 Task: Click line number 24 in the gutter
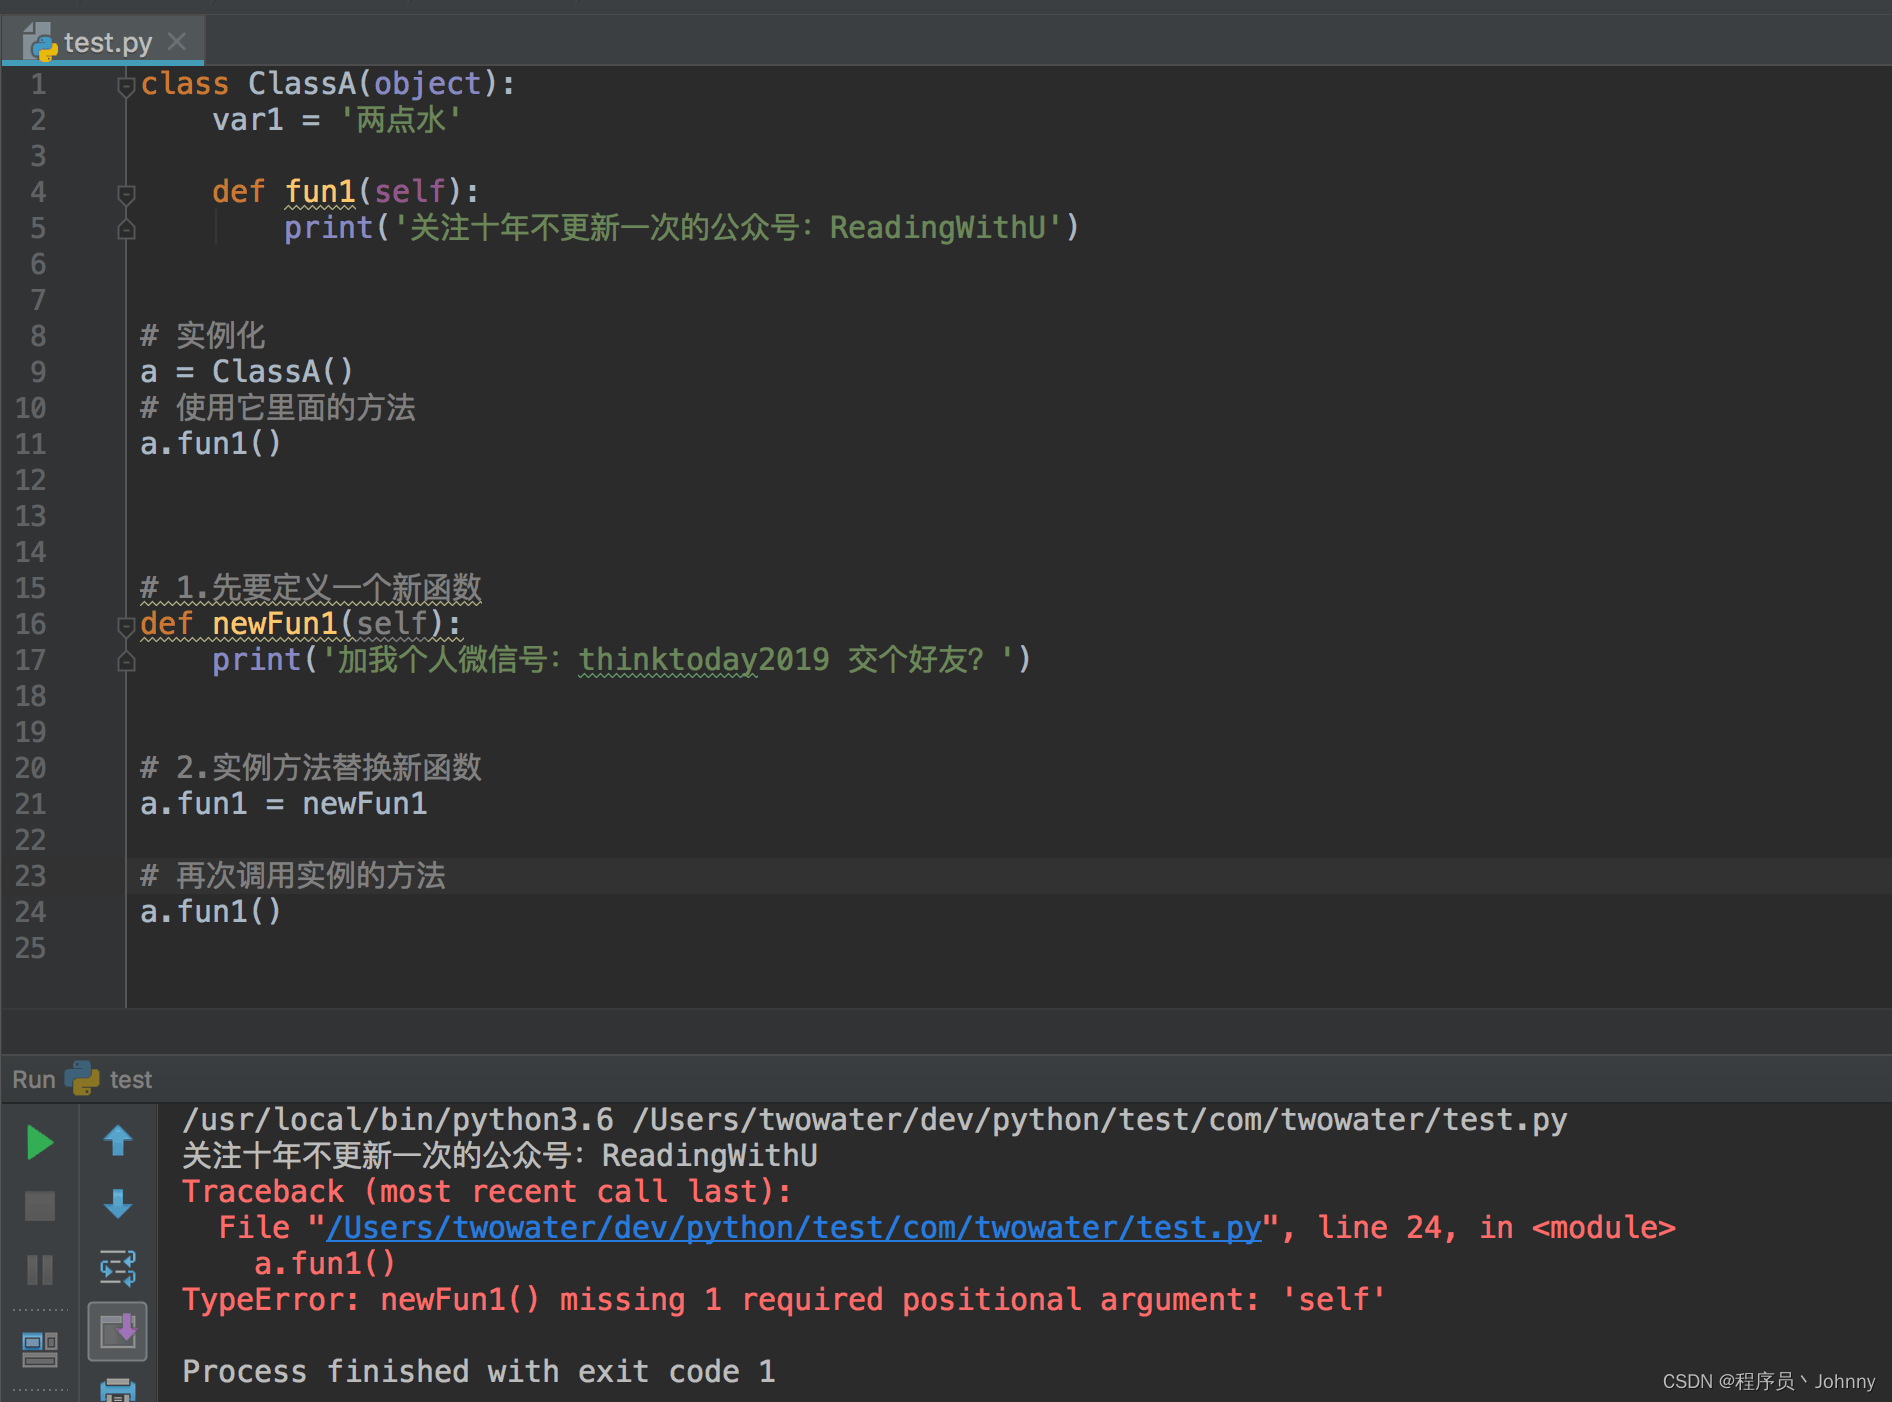pos(31,912)
